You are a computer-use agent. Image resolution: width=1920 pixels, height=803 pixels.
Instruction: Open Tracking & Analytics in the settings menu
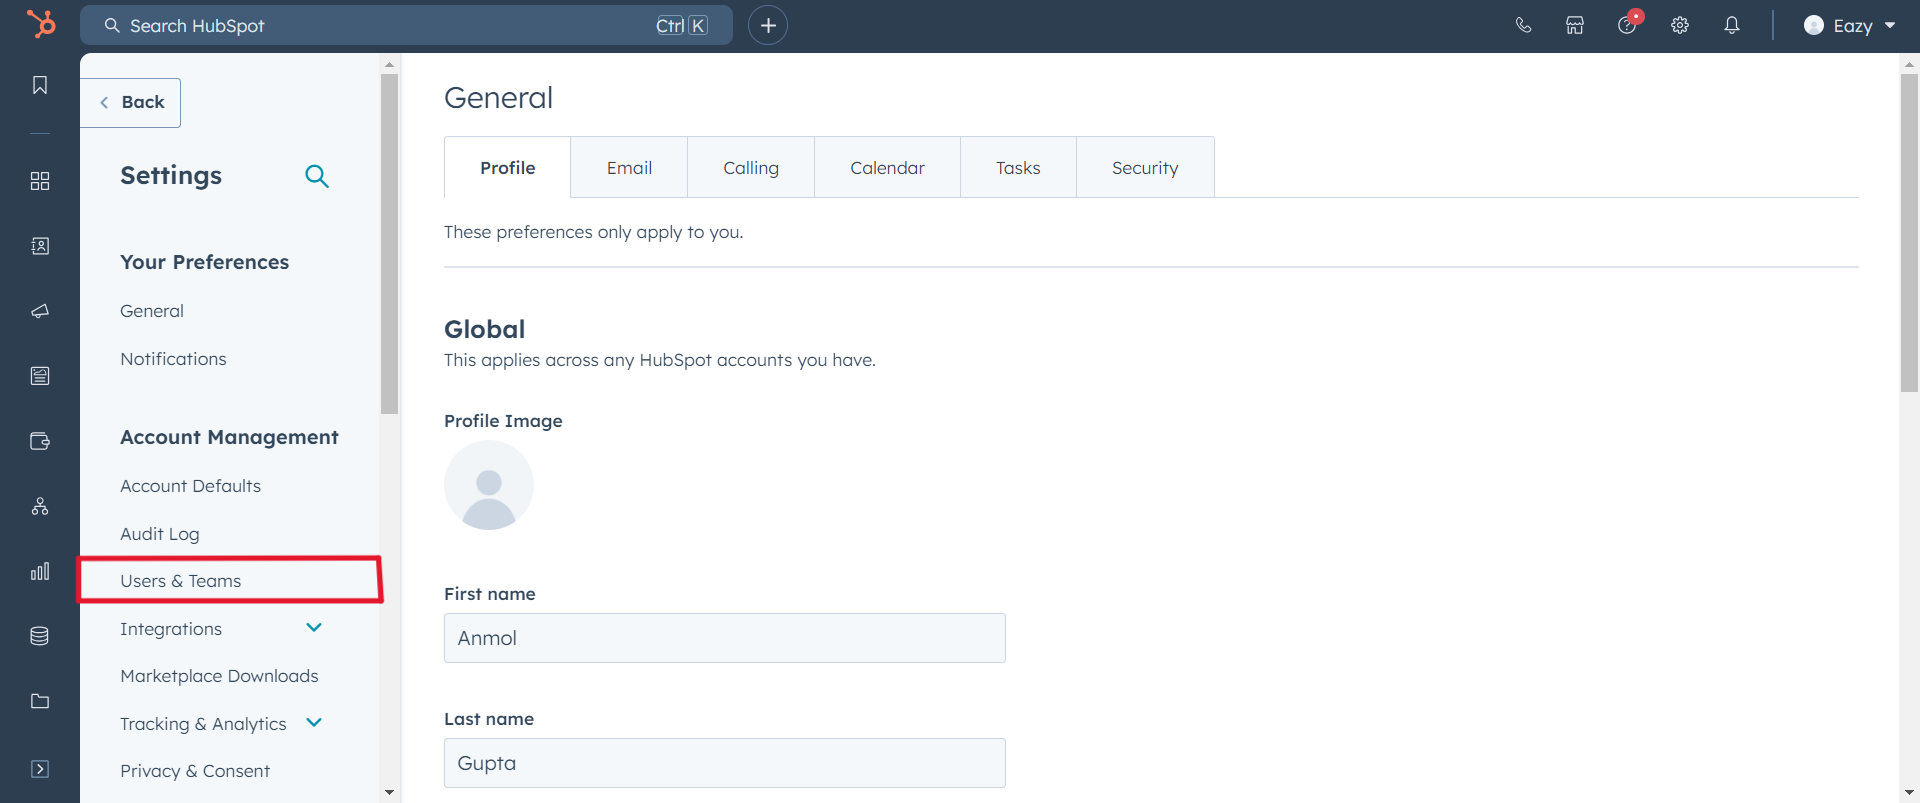[x=203, y=724]
